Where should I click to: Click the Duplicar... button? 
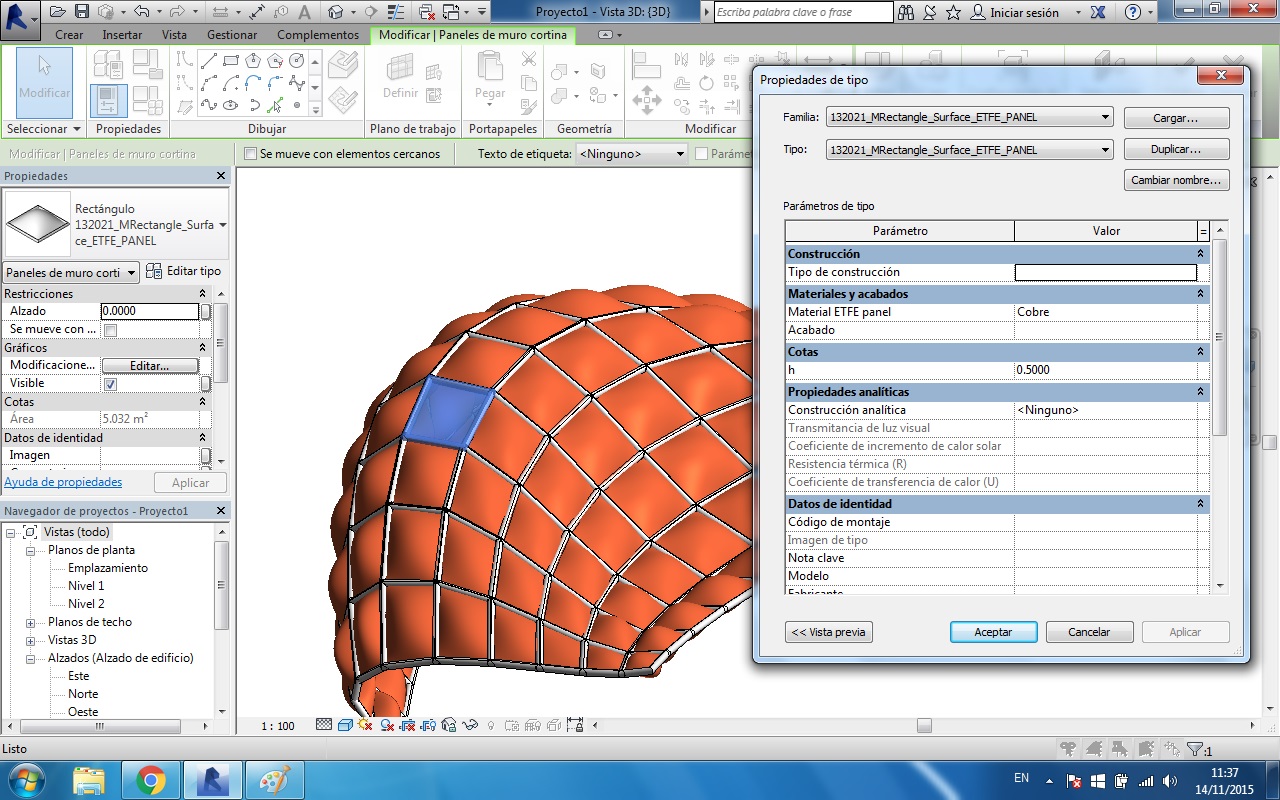1176,149
